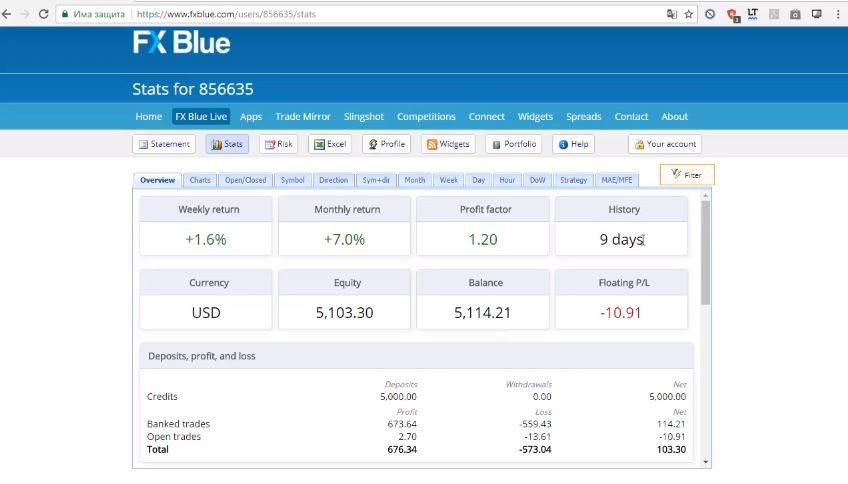Open the Your account lock button
Viewport: 848px width, 484px height.
coord(664,144)
